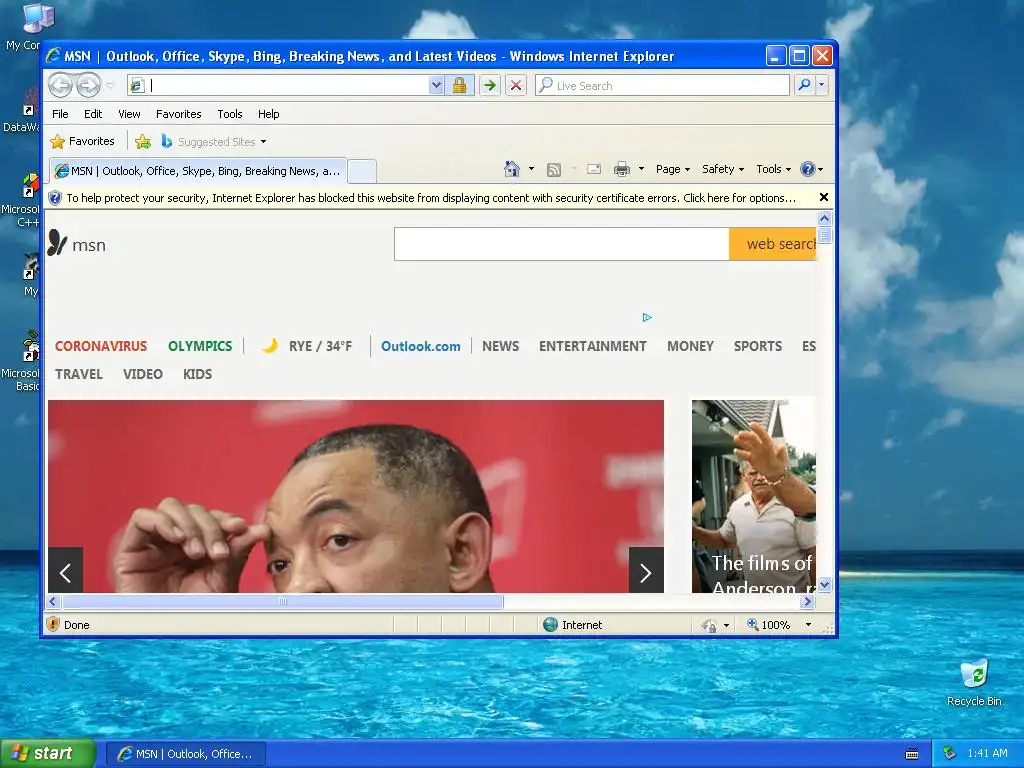Viewport: 1024px width, 768px height.
Task: Click the Forward navigation button
Action: point(88,85)
